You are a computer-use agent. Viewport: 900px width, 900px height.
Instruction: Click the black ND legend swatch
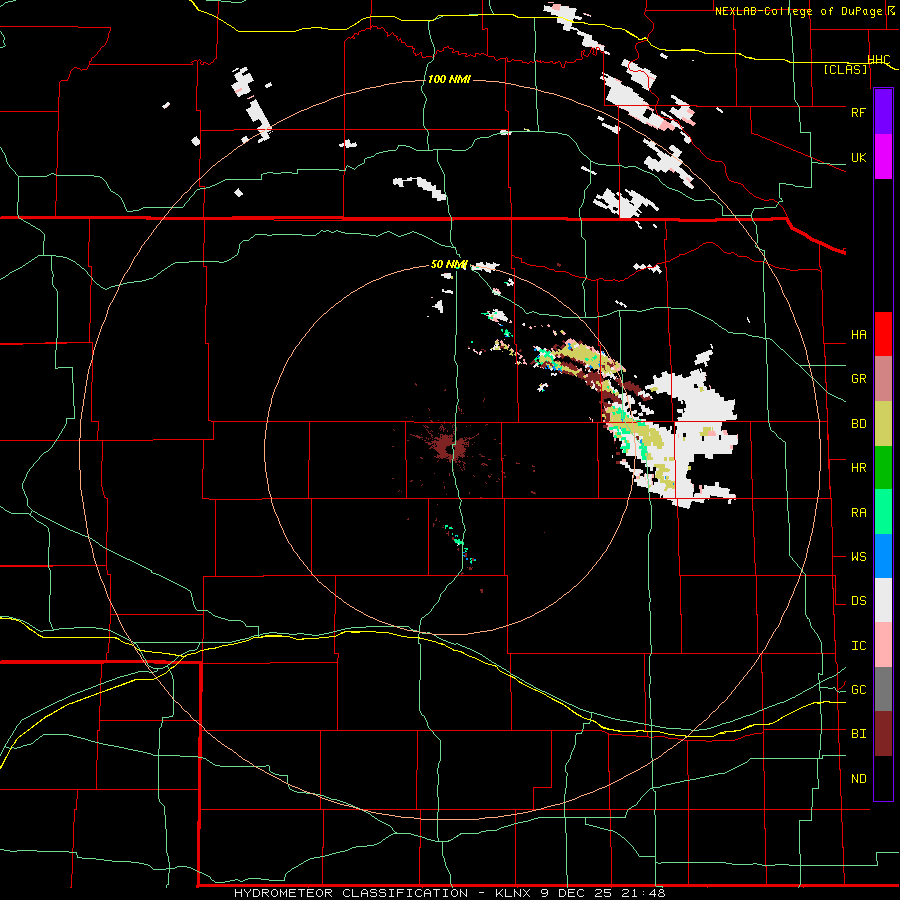pos(883,778)
